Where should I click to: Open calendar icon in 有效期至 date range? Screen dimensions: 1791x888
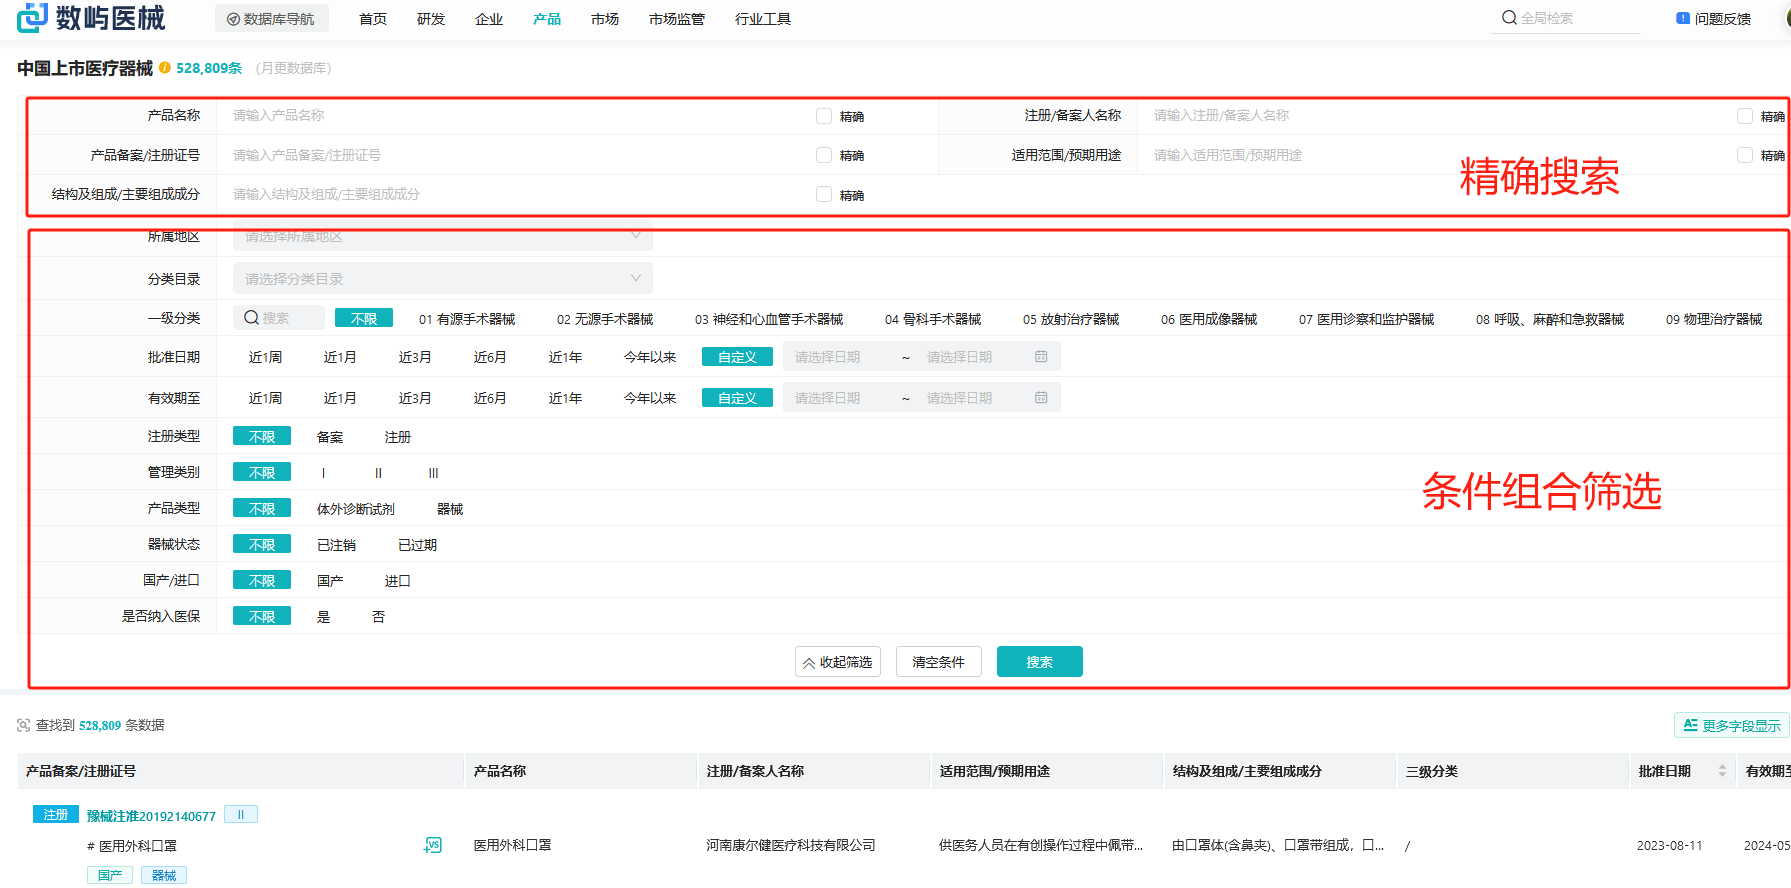[1041, 398]
